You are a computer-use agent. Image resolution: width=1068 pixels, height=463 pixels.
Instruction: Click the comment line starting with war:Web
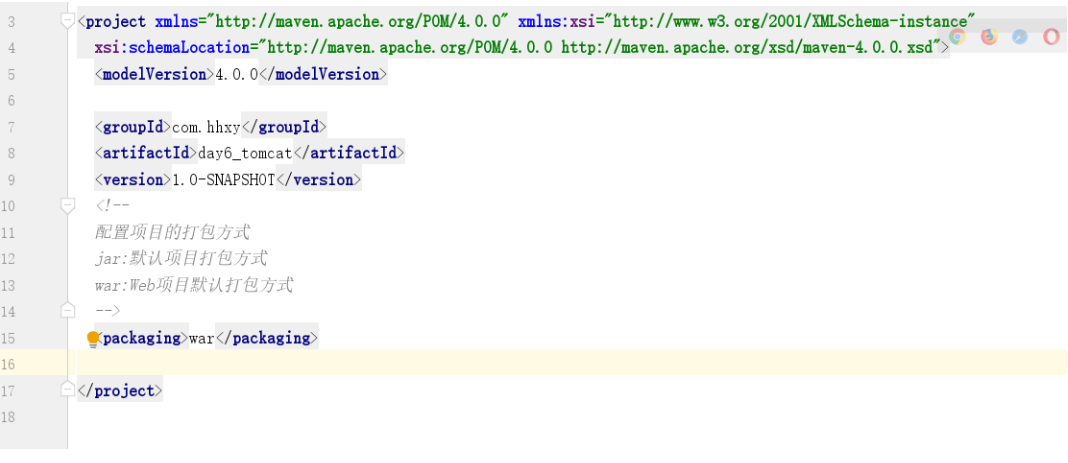tap(194, 285)
